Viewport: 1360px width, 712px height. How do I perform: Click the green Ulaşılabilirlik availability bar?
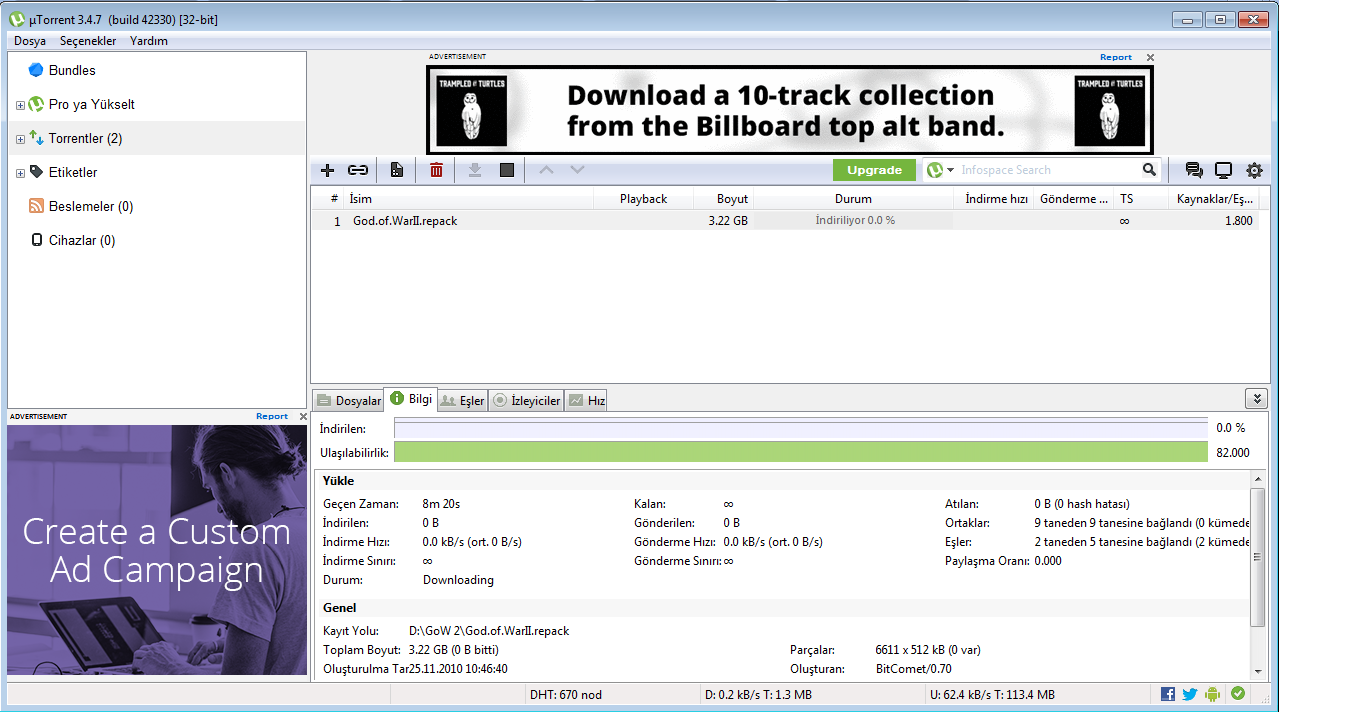pos(801,452)
